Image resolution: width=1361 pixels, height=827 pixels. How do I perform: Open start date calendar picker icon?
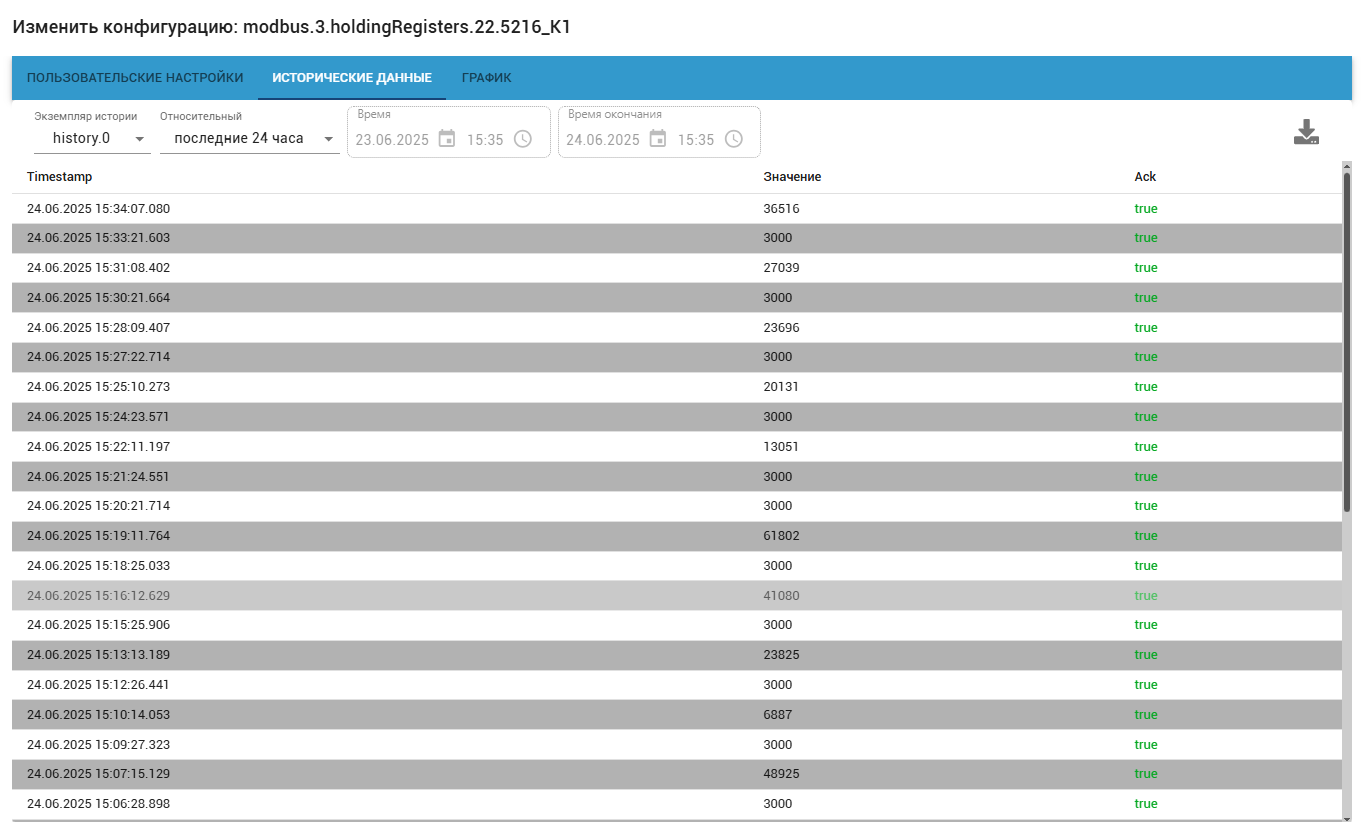click(447, 139)
